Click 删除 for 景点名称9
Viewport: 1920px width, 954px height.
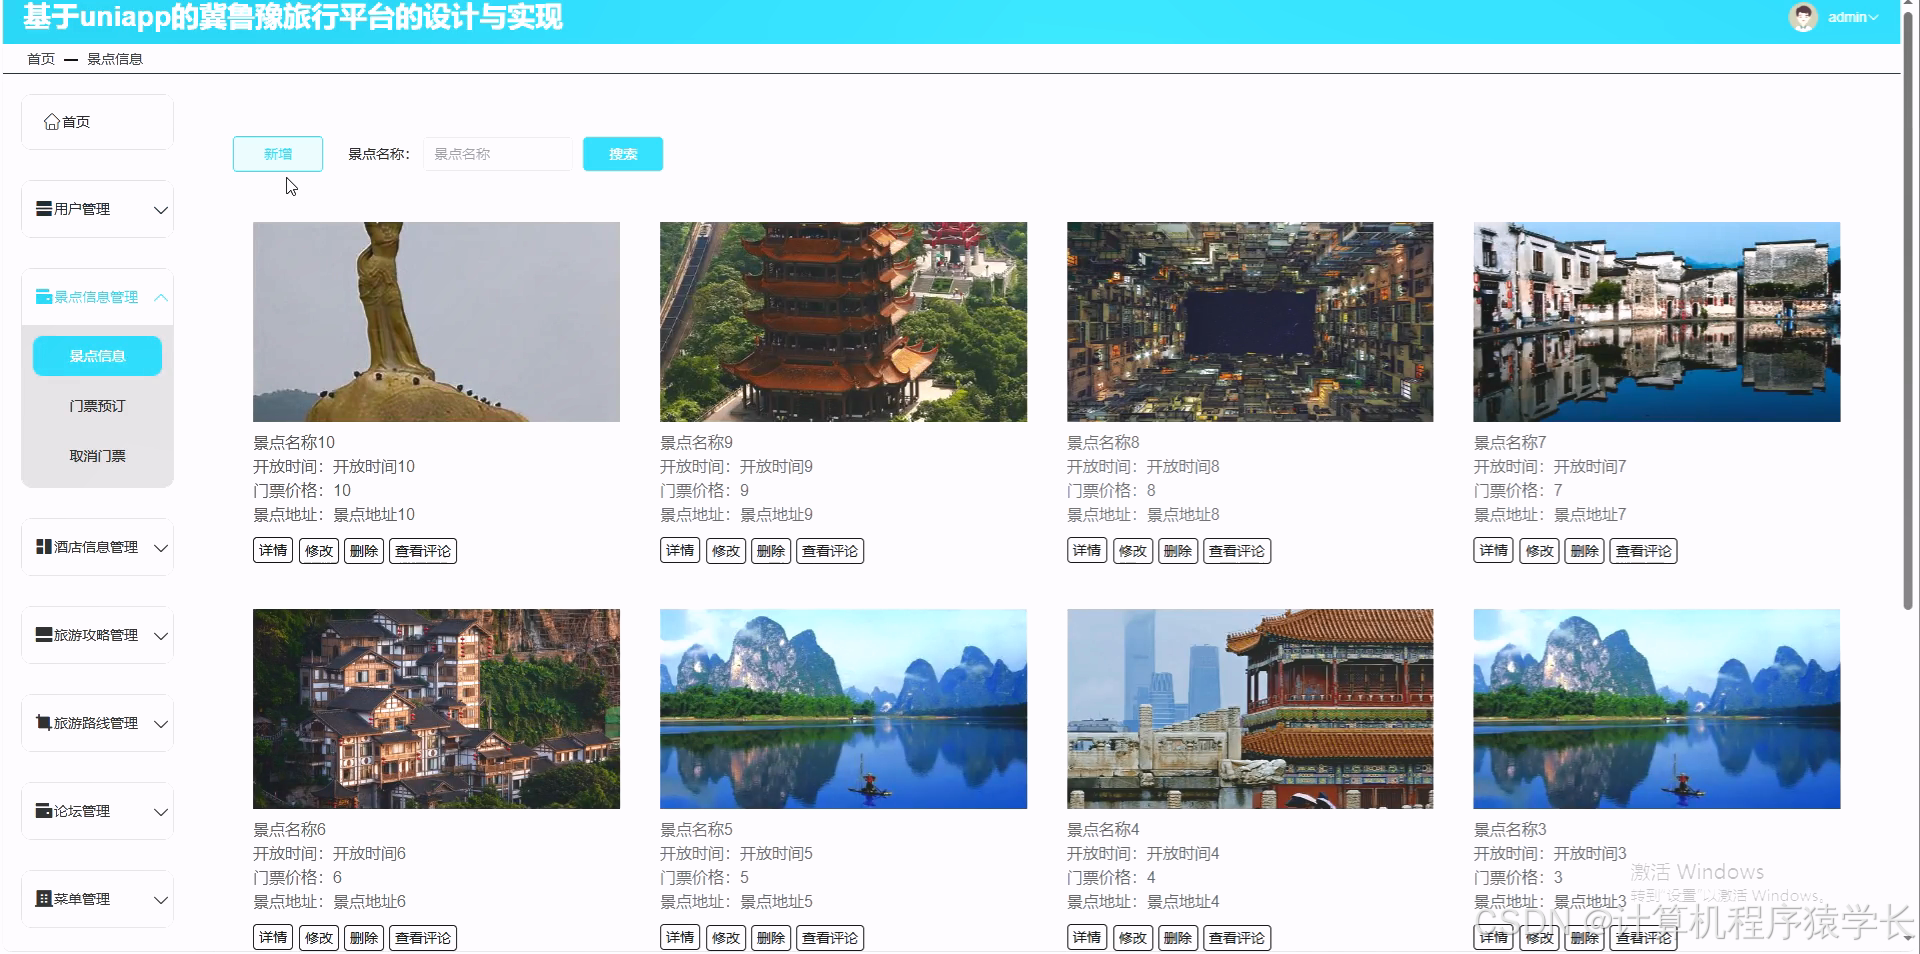[x=771, y=551]
